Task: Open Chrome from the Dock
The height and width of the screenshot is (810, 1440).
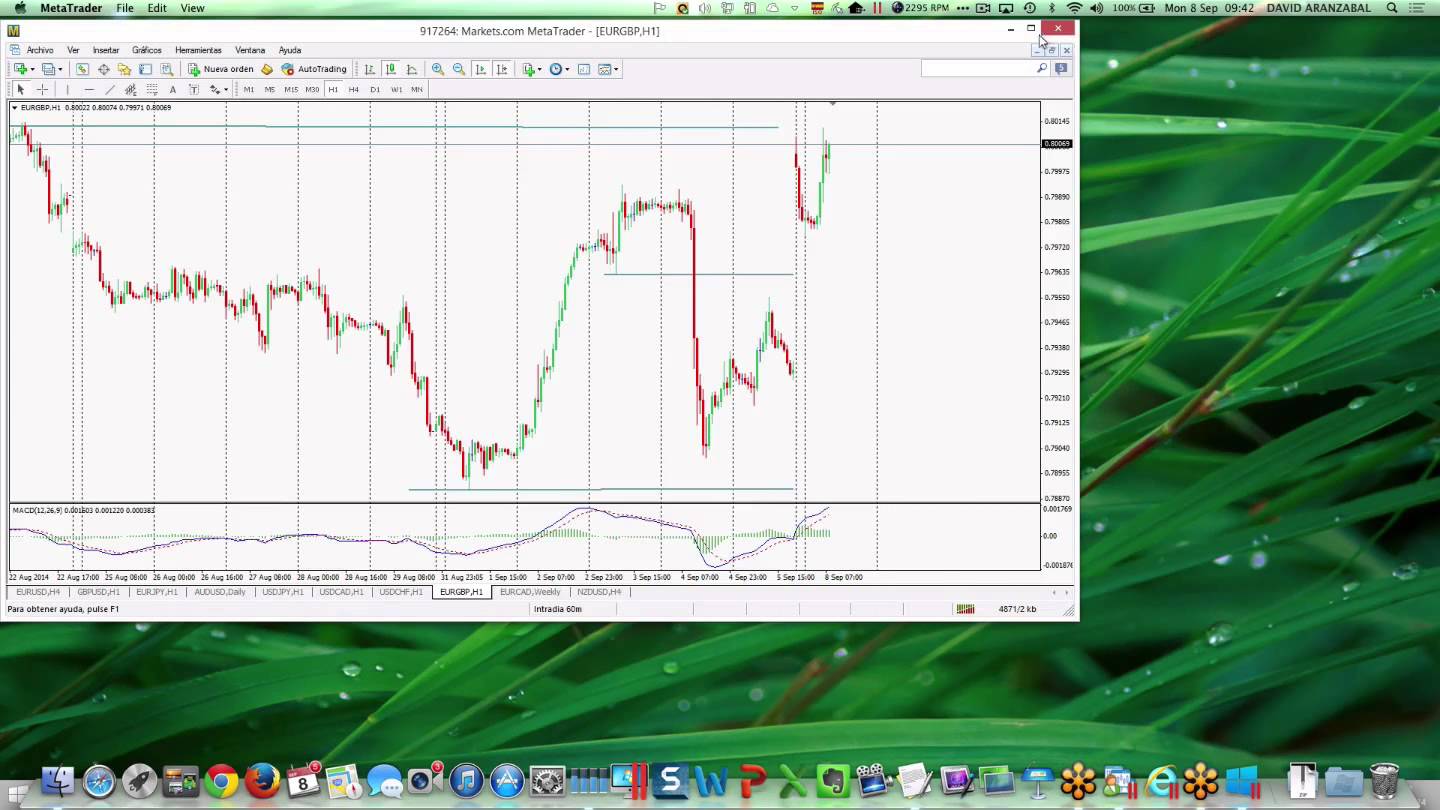Action: [221, 781]
